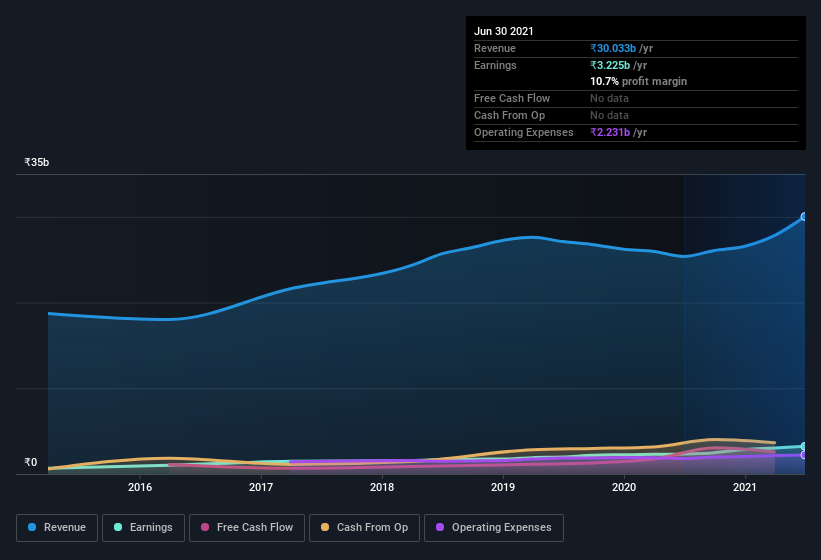This screenshot has width=821, height=560.
Task: Click the ₹30.033b revenue value
Action: tap(613, 48)
